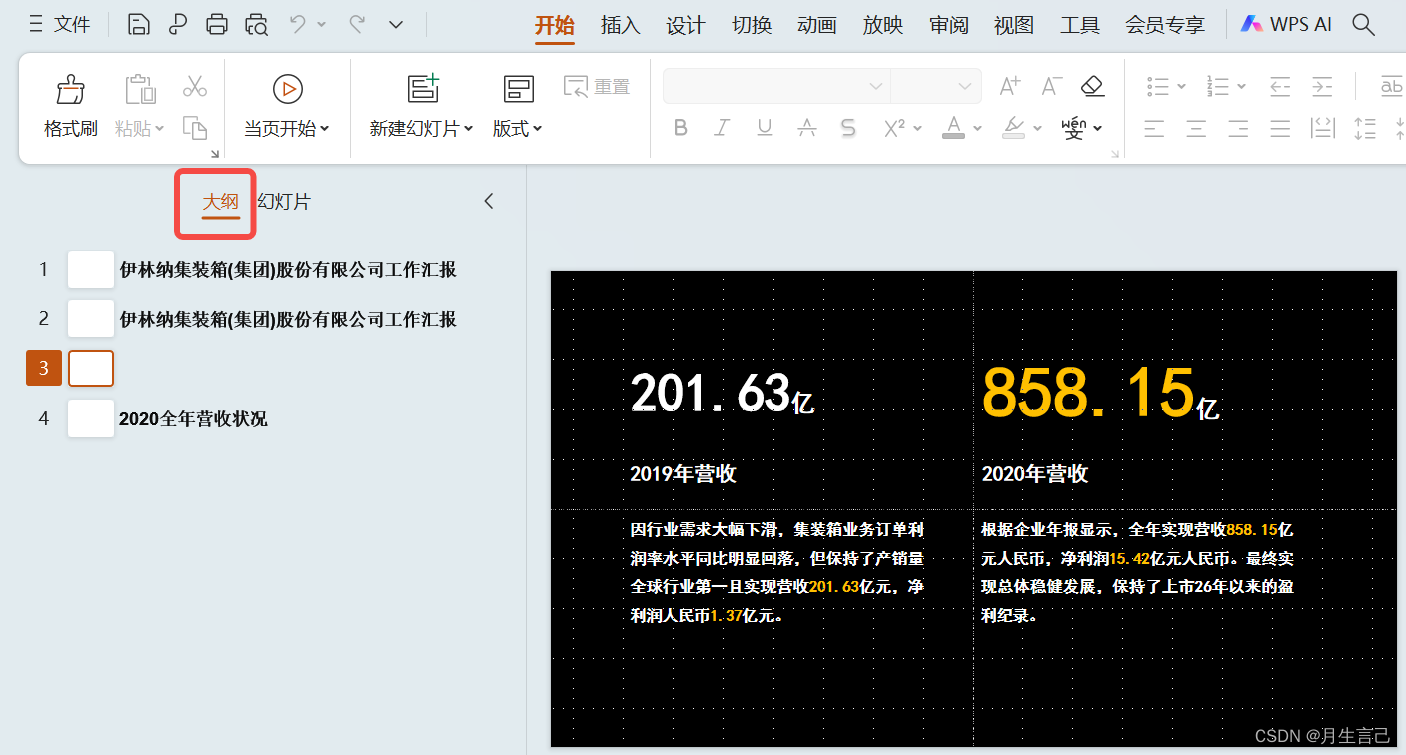The width and height of the screenshot is (1406, 755).
Task: Click the Decrease Font Size A- icon
Action: pos(1051,86)
